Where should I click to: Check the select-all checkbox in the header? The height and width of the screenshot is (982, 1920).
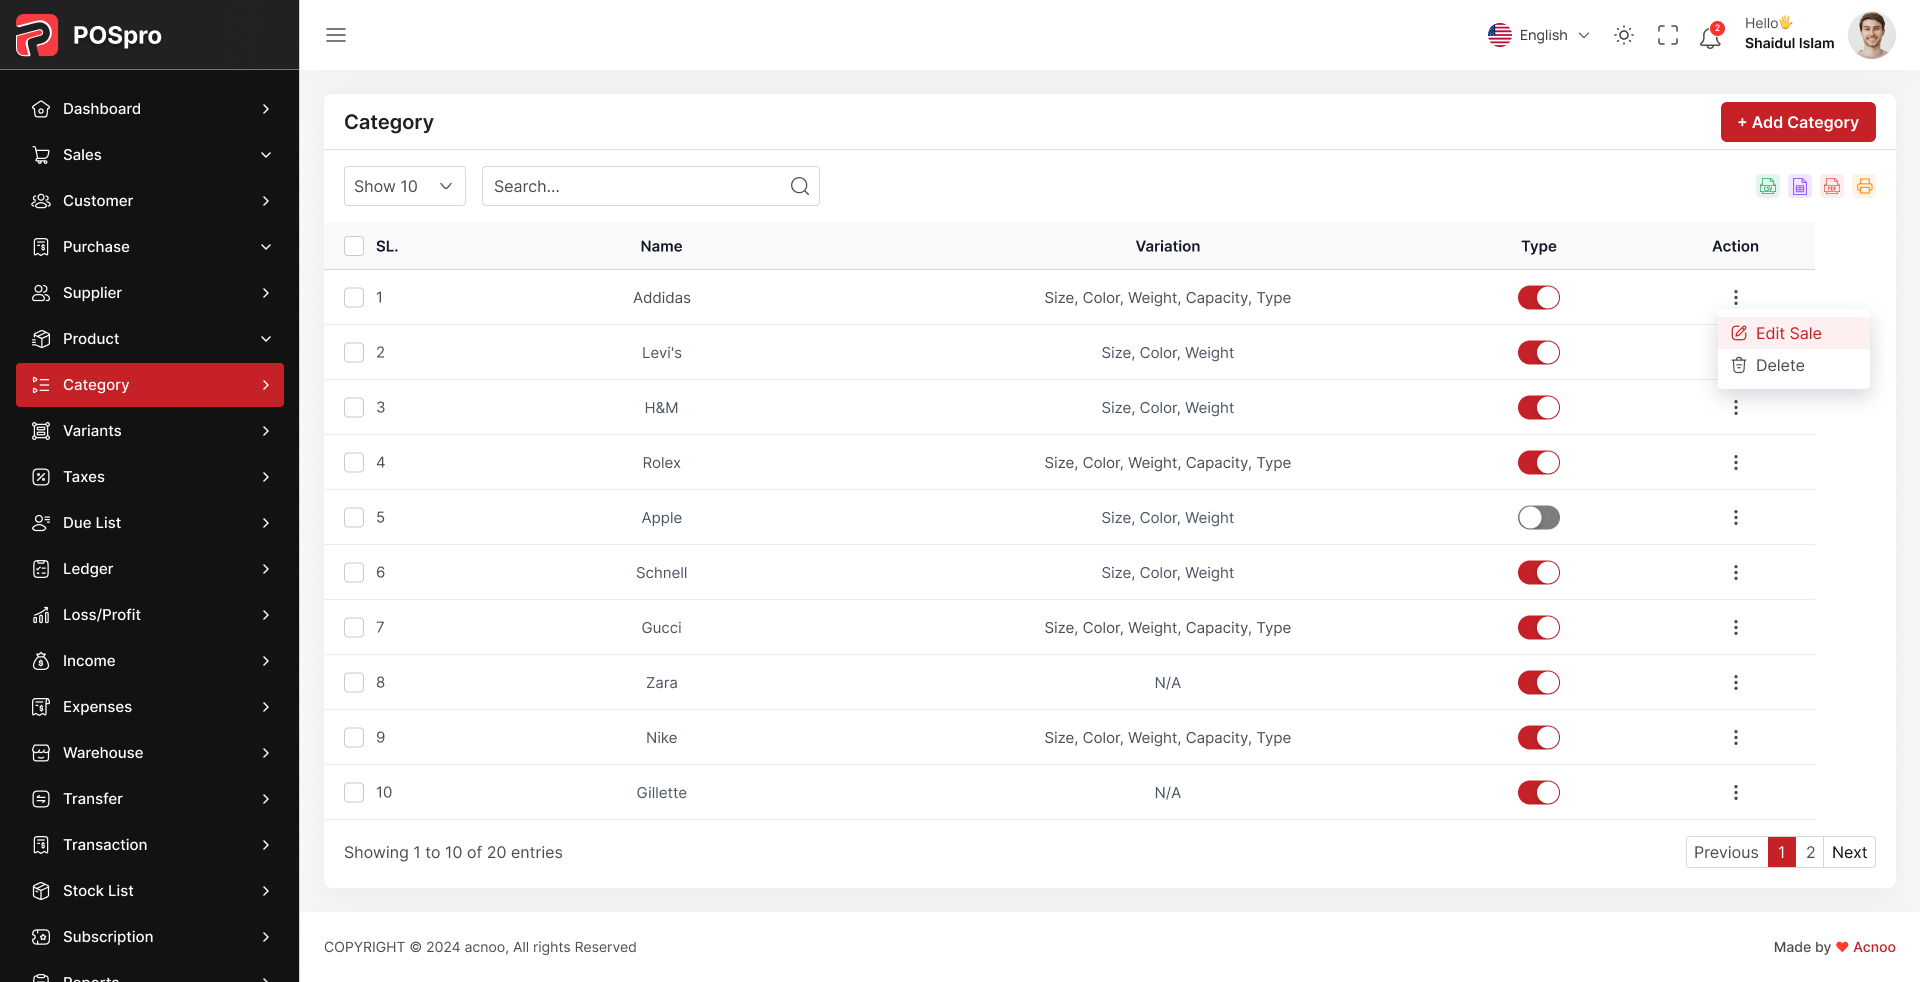354,246
